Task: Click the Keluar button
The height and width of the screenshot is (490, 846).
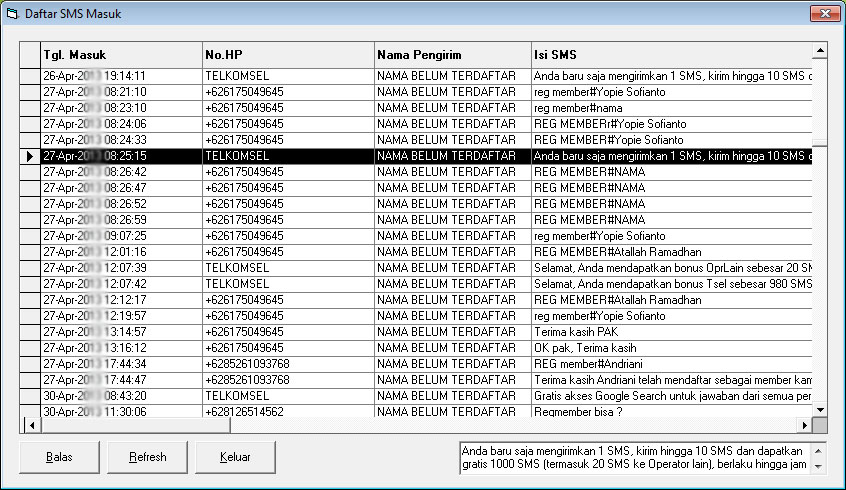Action: (235, 457)
